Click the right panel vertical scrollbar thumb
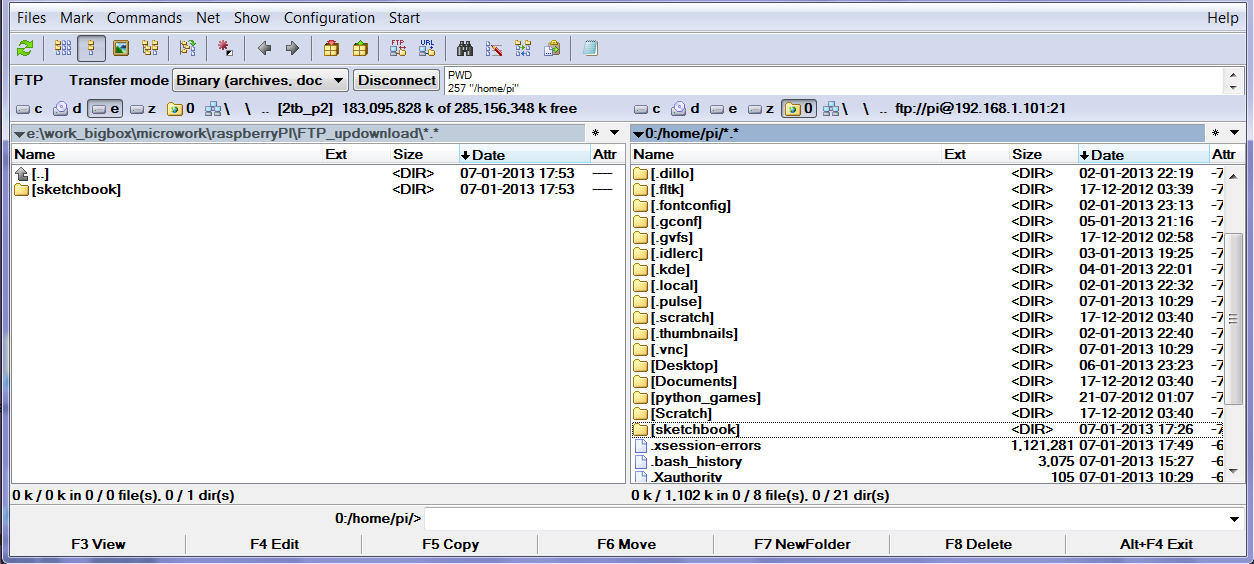 [x=1234, y=319]
